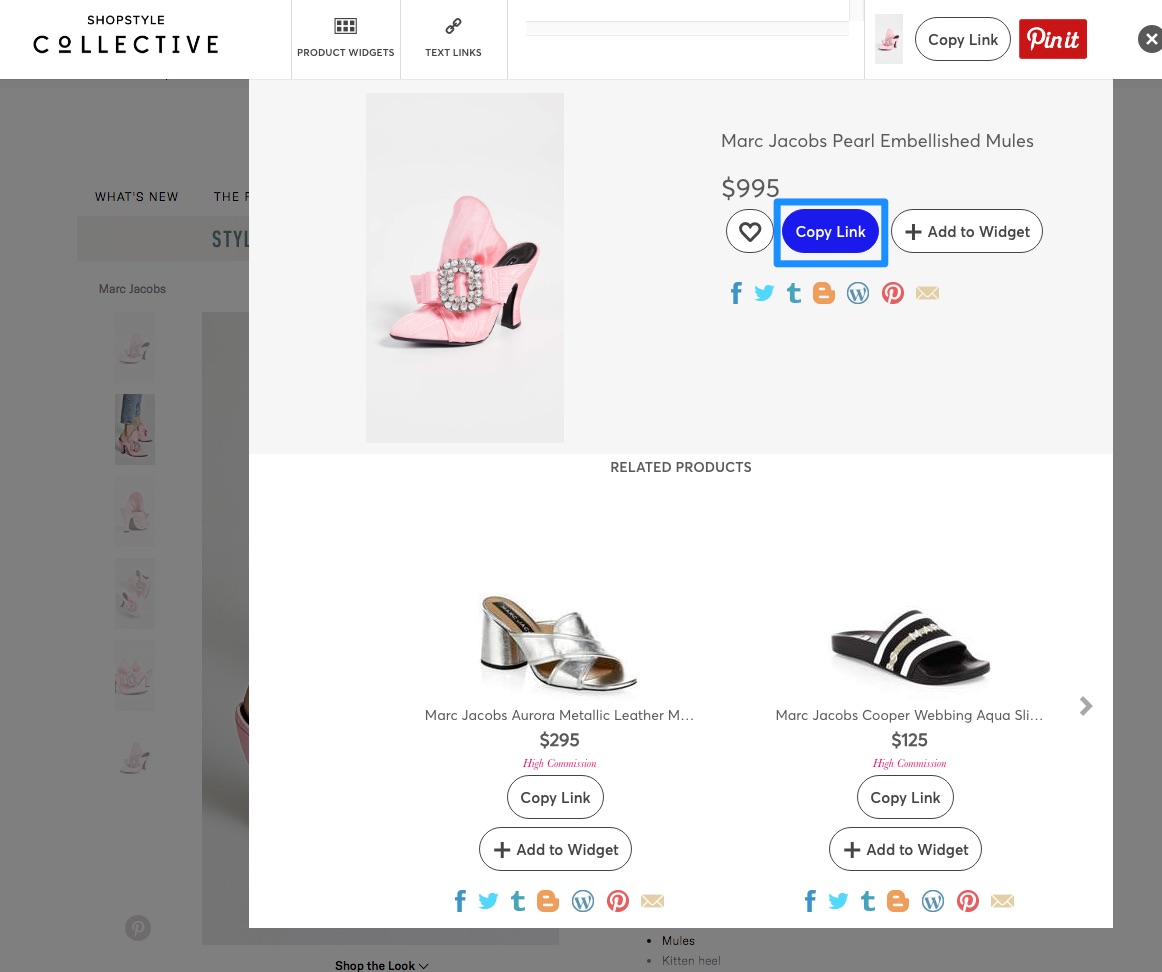Add Cooper Webbing Aqua slides to widget

click(905, 850)
